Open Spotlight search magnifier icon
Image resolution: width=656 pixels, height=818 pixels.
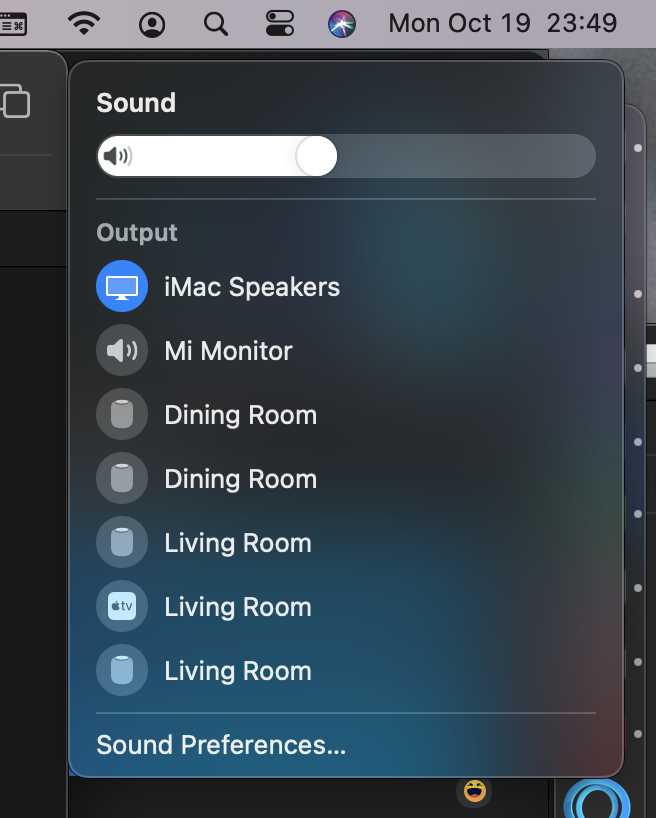[216, 24]
